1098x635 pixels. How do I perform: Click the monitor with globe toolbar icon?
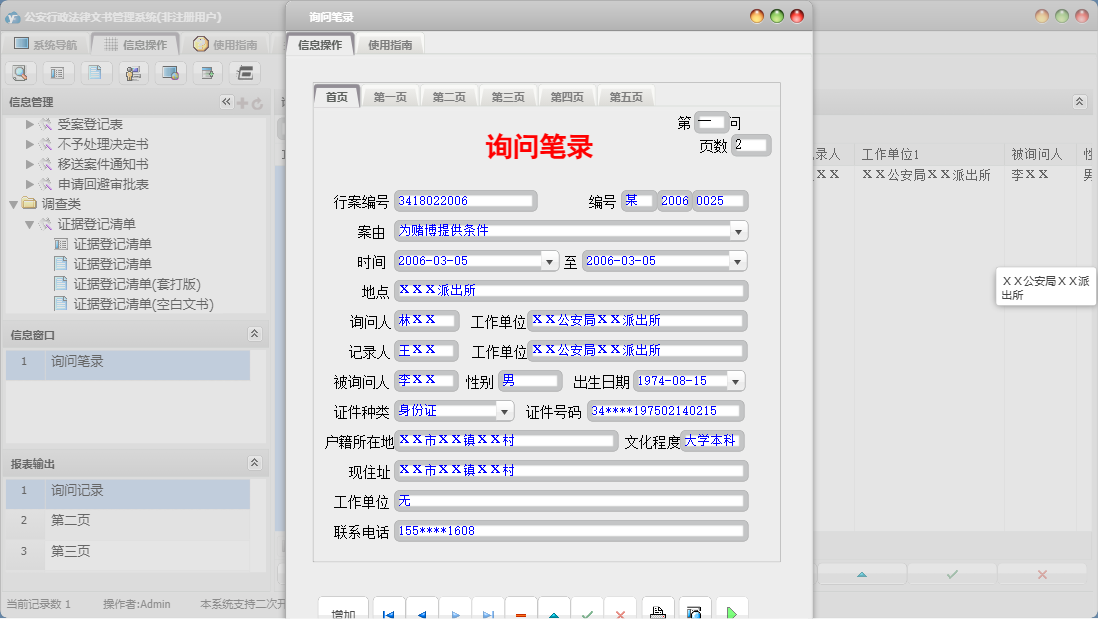[x=170, y=73]
